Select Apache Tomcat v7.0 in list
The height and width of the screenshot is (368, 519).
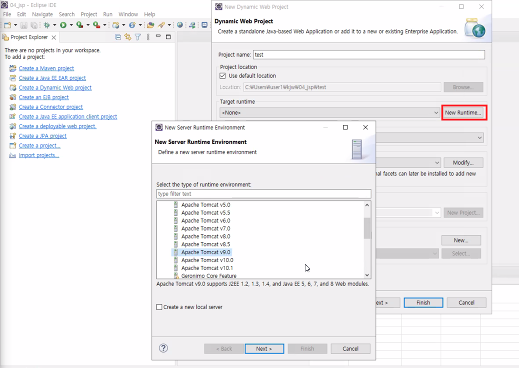pos(206,229)
